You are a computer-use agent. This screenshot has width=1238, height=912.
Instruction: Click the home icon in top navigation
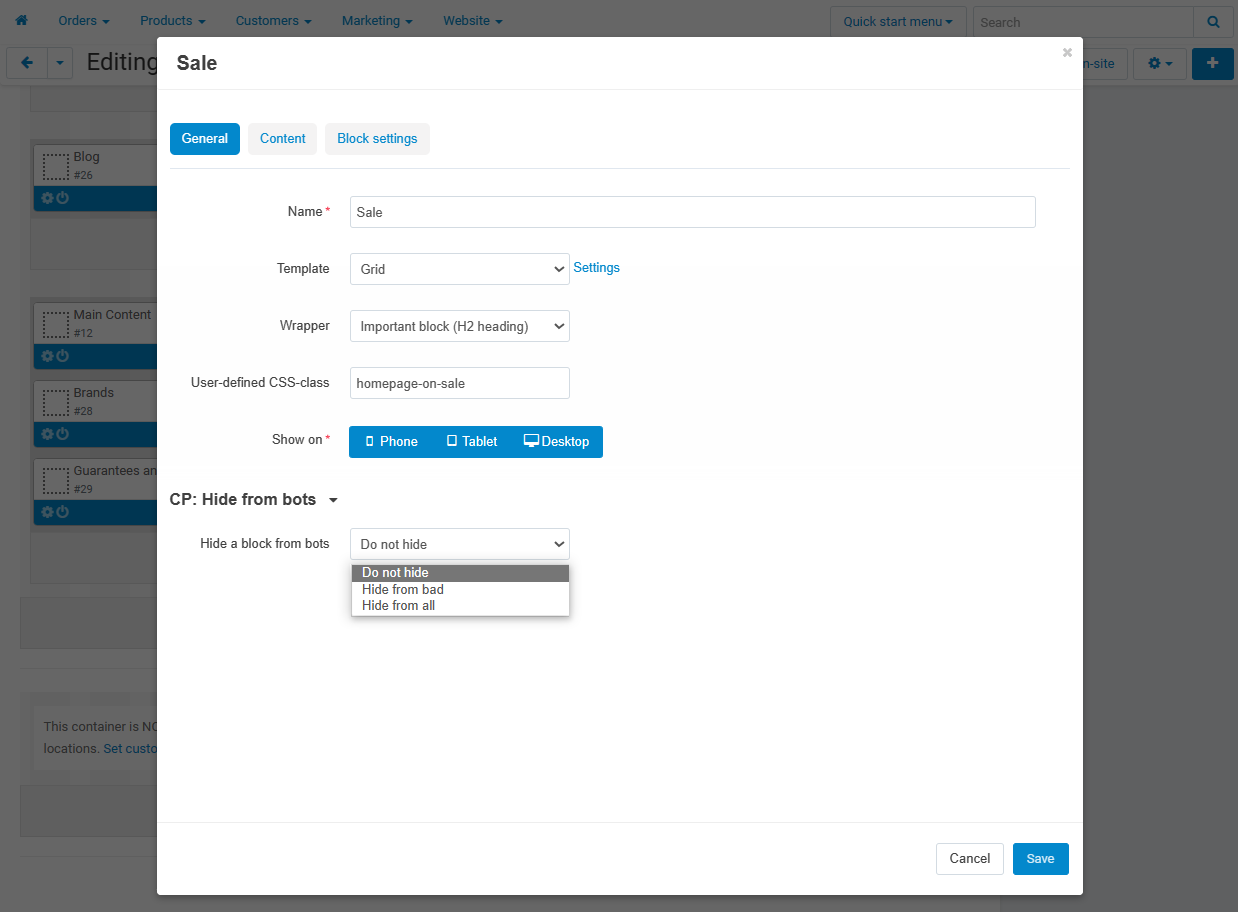click(x=21, y=21)
